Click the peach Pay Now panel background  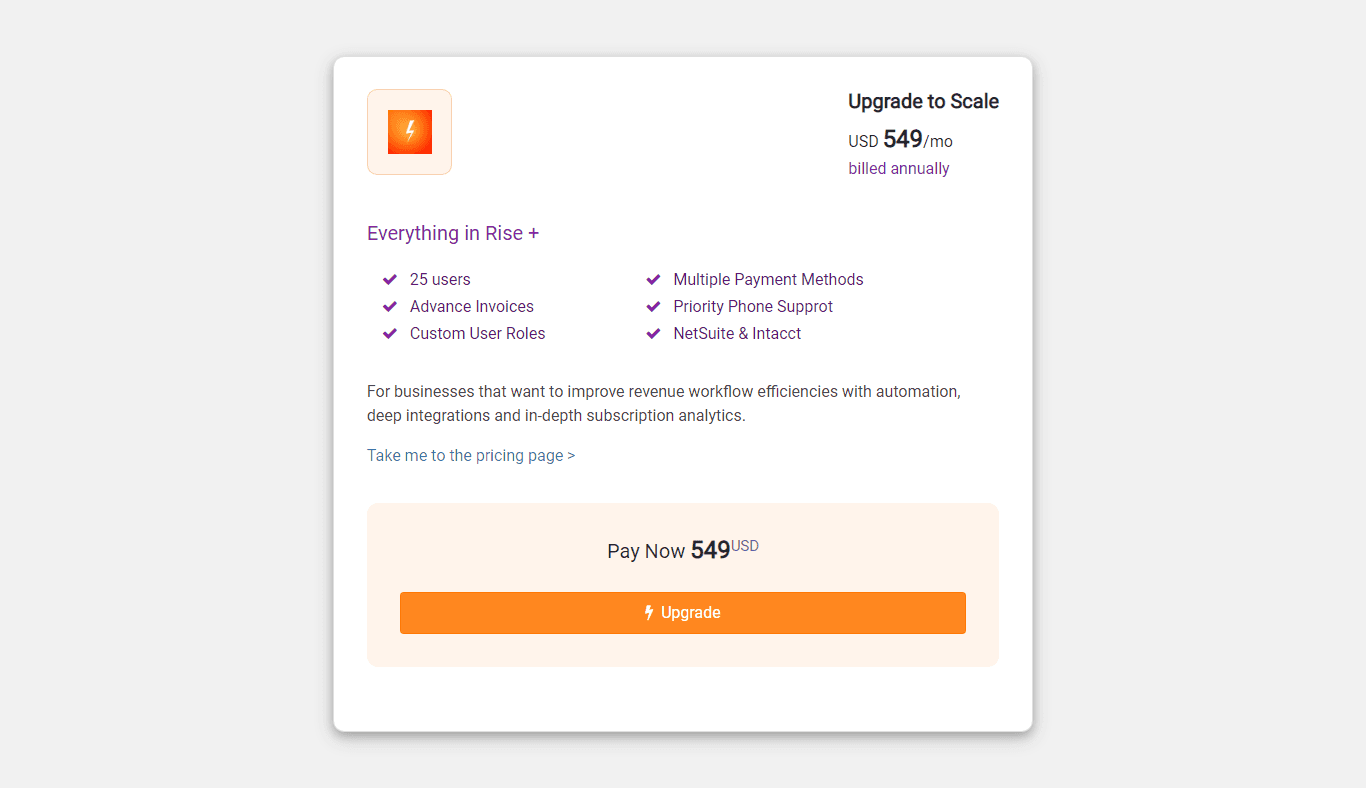pyautogui.click(x=682, y=670)
